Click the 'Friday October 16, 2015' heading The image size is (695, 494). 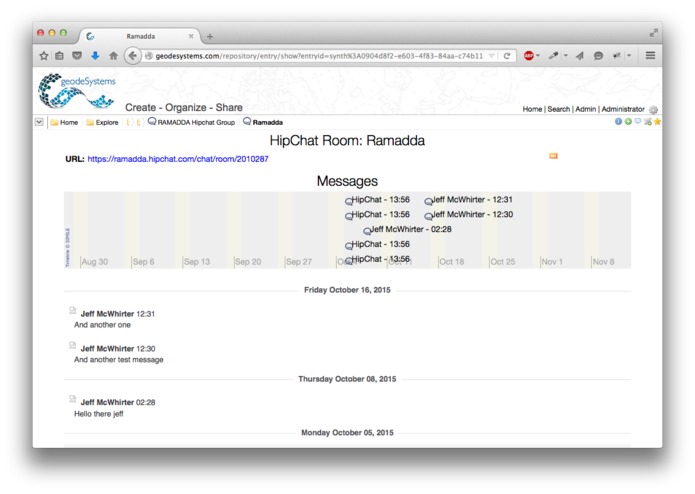click(x=347, y=290)
